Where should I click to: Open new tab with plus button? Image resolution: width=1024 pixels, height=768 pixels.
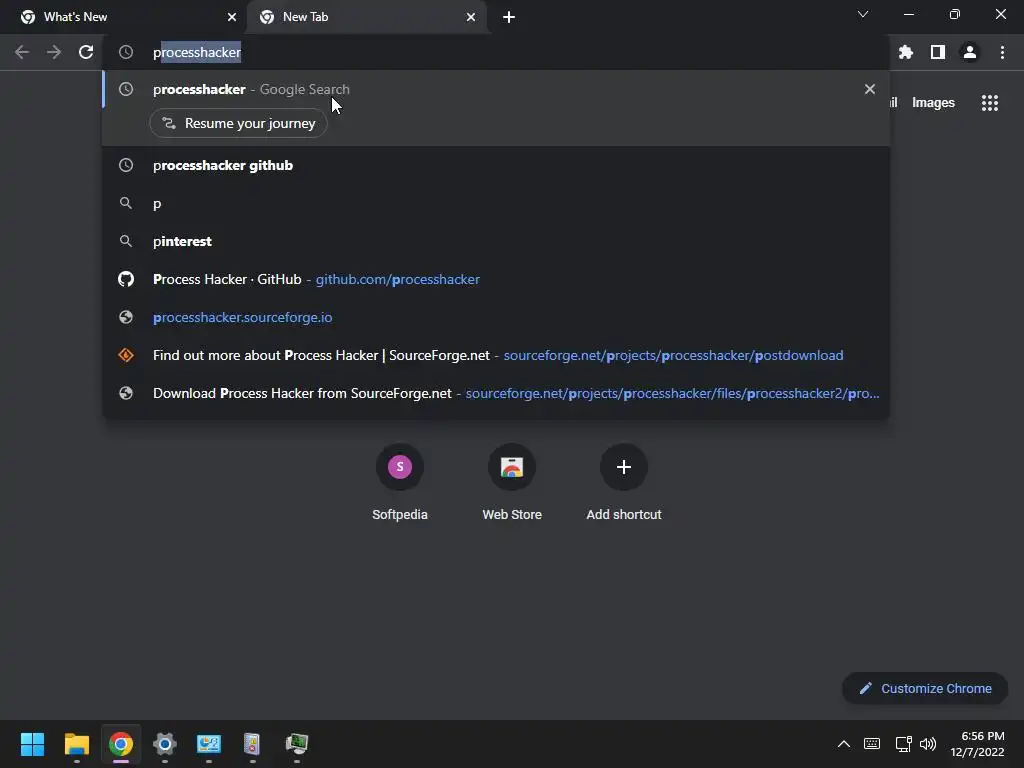509,17
